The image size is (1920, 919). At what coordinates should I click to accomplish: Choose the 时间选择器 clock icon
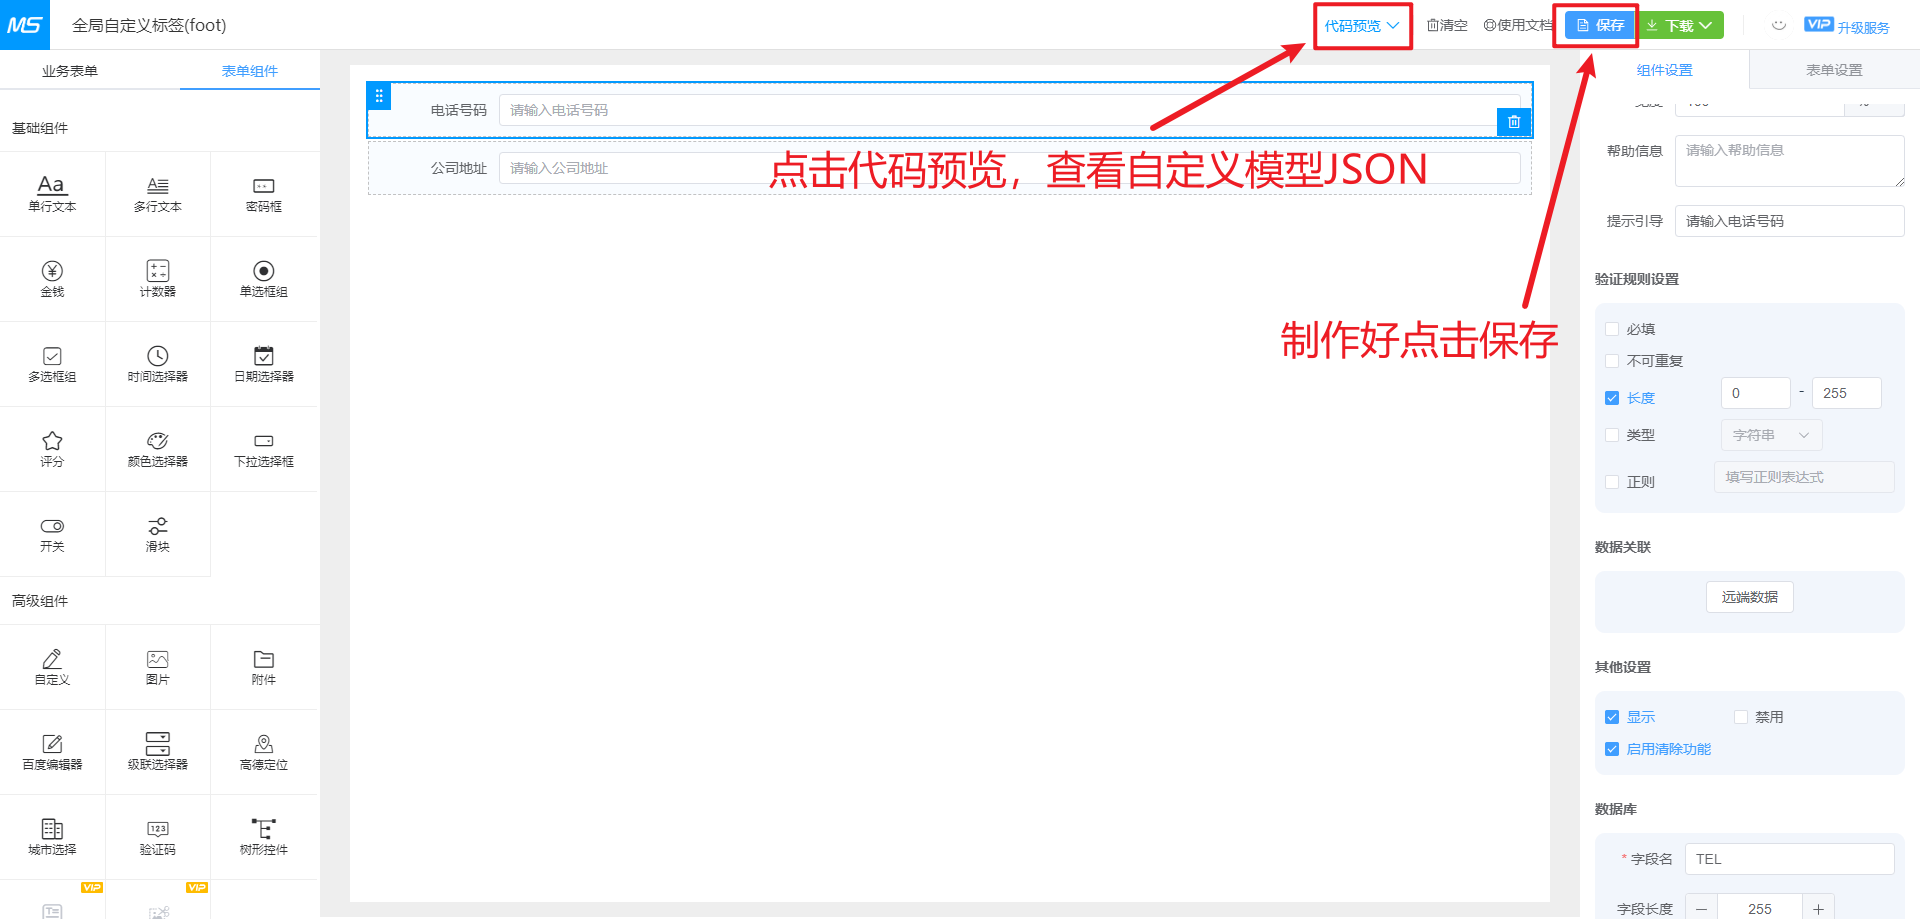[158, 363]
